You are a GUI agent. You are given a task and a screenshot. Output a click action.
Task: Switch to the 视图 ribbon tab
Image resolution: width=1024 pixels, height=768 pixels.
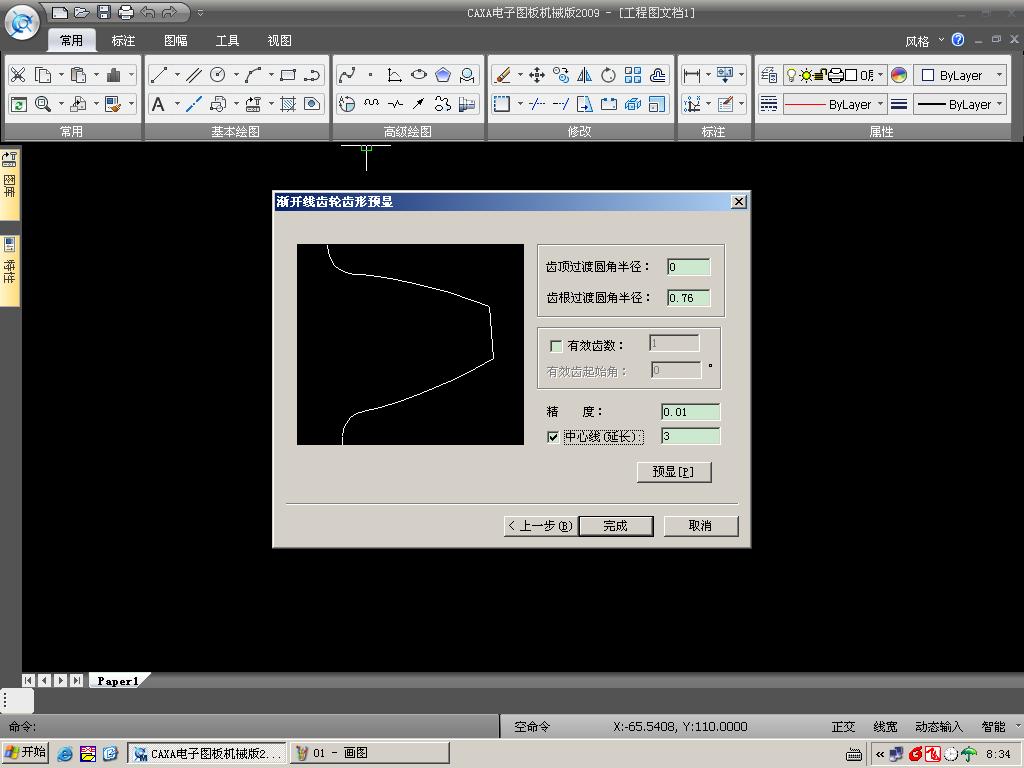(x=280, y=40)
